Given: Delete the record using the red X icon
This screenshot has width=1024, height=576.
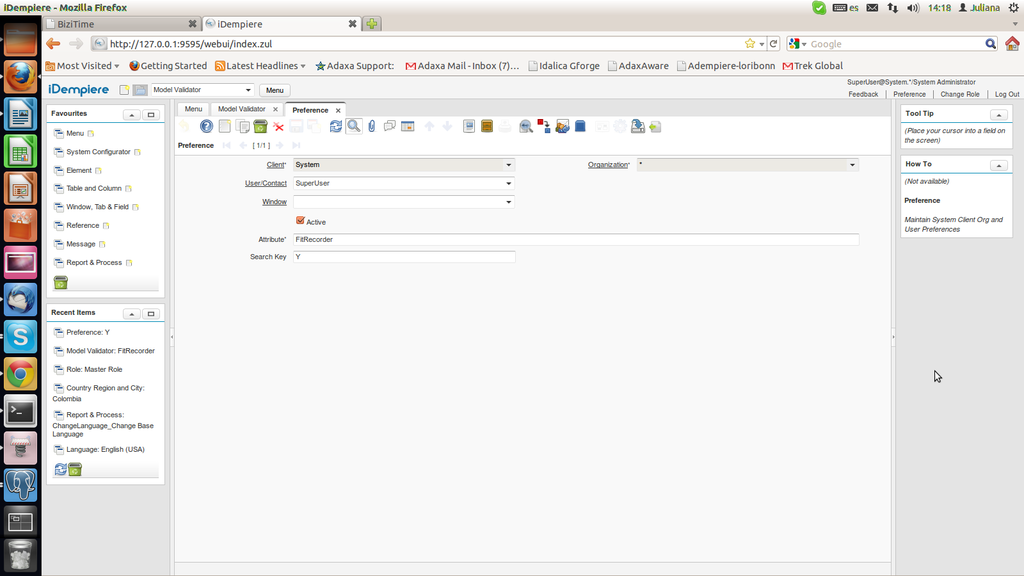Looking at the screenshot, I should coord(279,127).
